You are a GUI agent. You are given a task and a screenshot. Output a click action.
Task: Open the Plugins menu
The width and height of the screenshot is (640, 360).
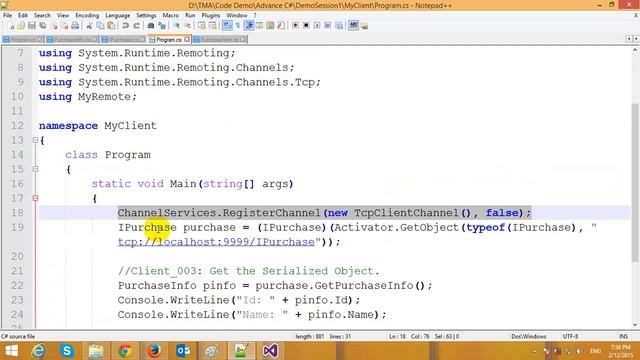211,15
